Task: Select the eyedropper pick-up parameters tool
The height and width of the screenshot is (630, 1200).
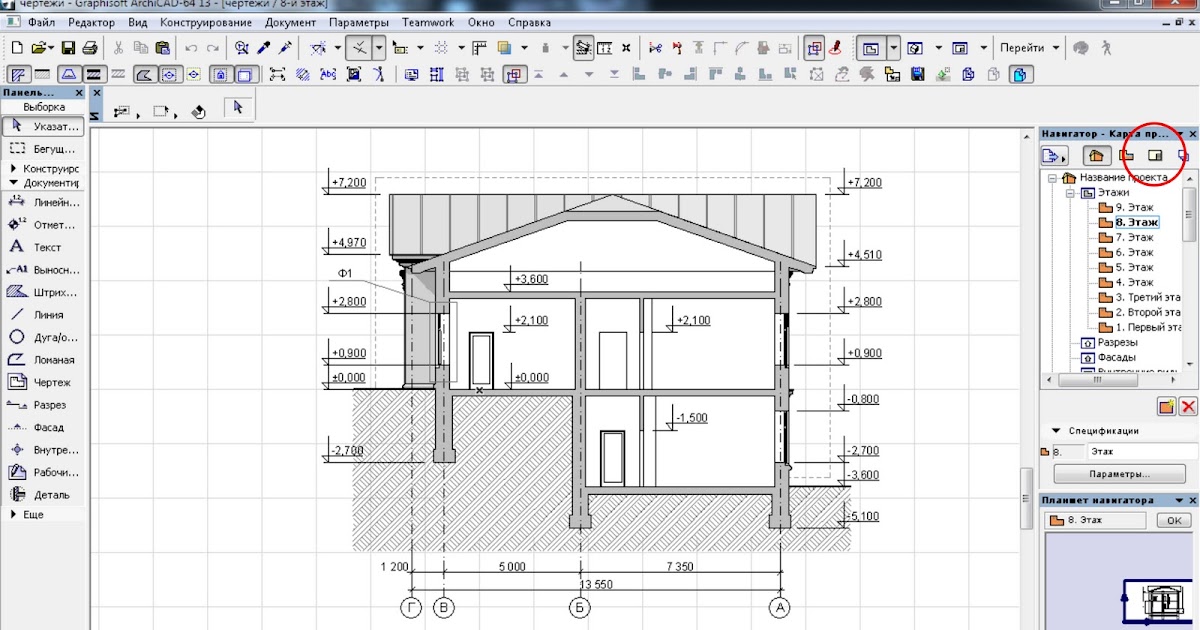Action: point(264,47)
